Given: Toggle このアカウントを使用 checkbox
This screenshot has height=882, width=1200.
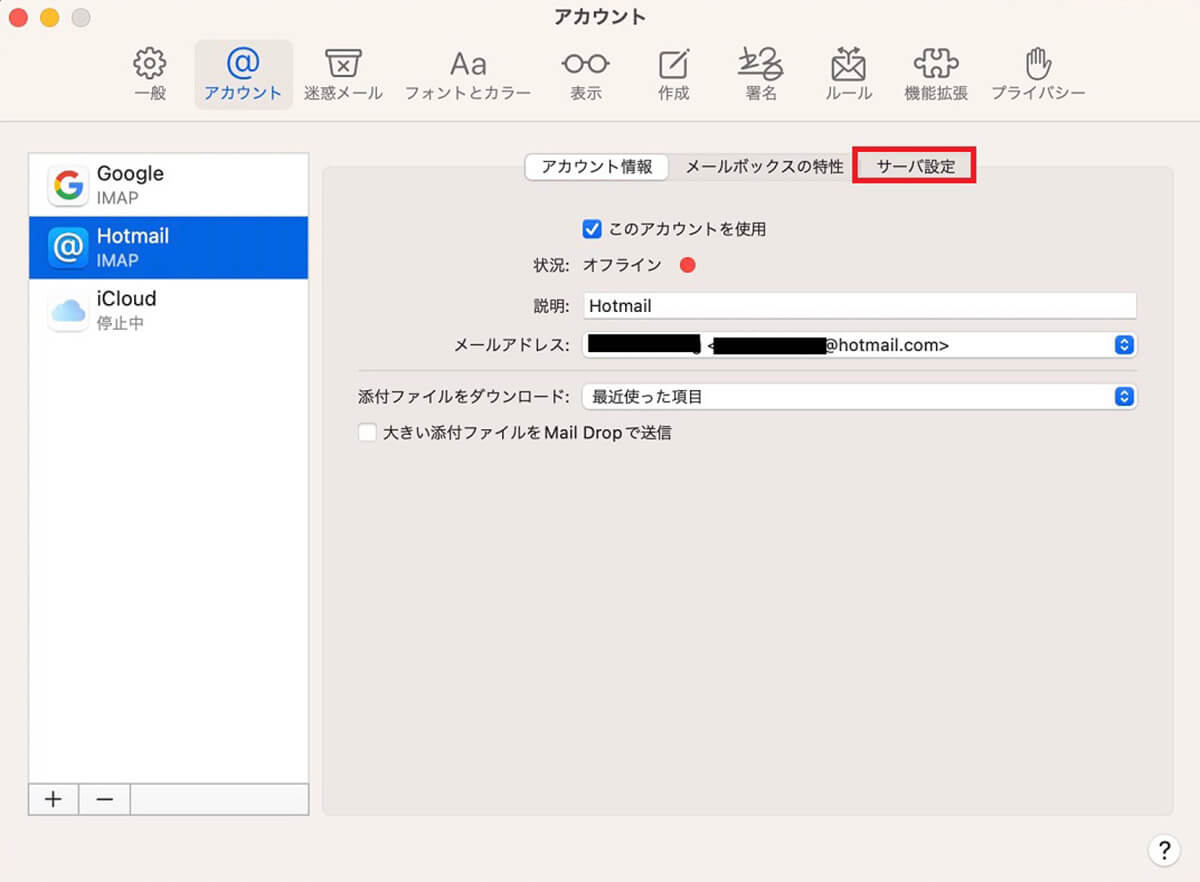Looking at the screenshot, I should point(592,229).
